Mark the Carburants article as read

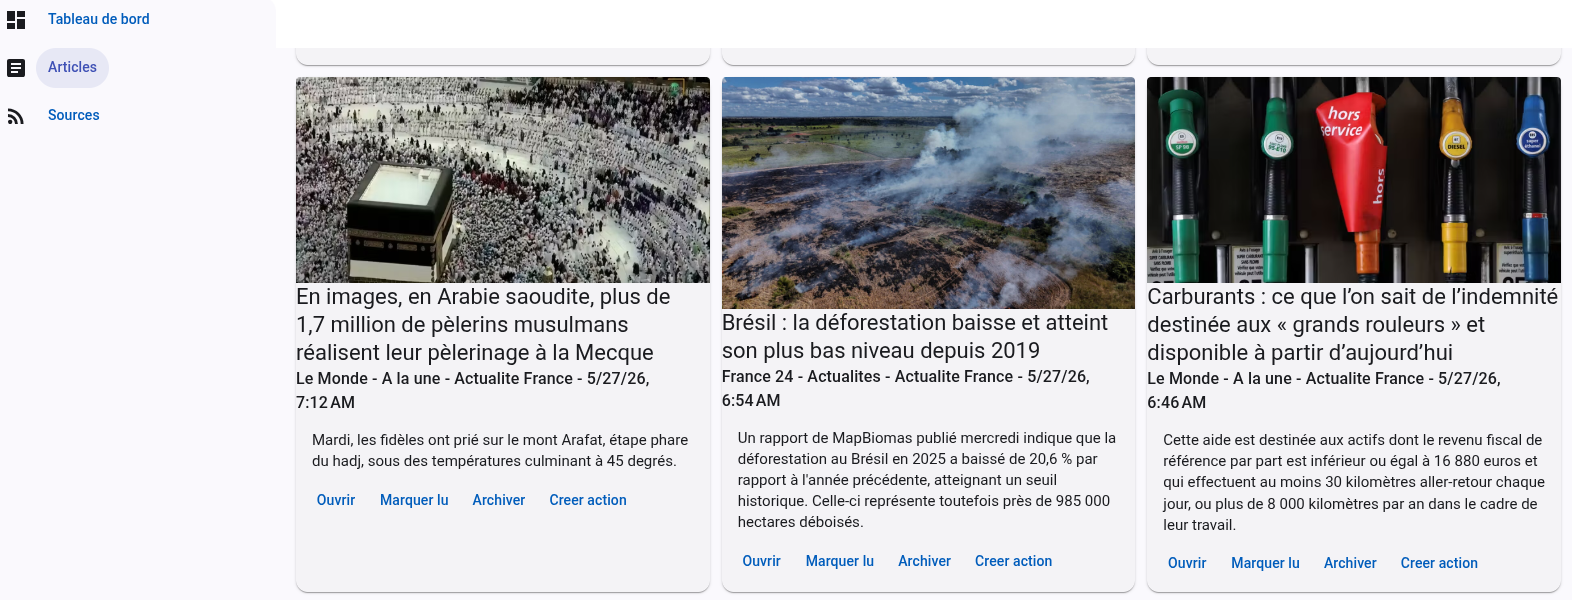coord(1265,563)
